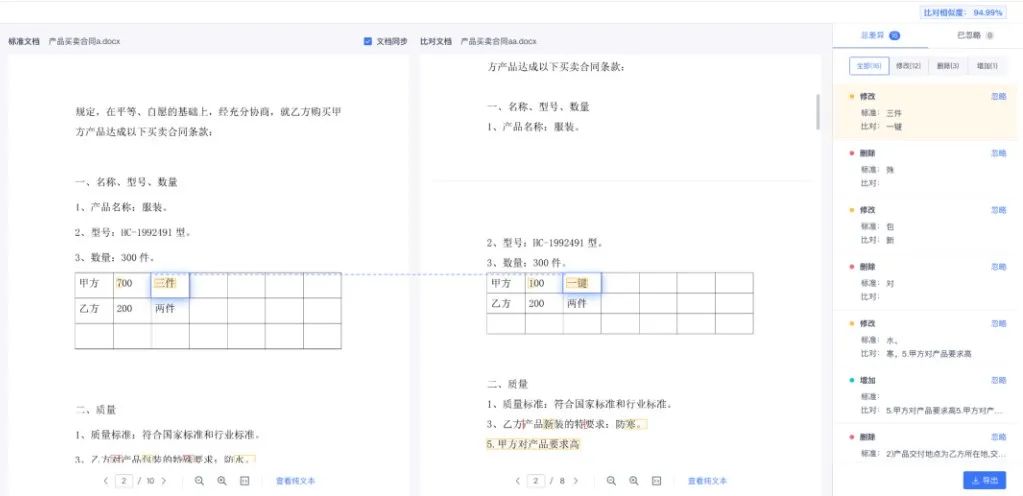Filter differences by 增加(1)

(x=986, y=66)
